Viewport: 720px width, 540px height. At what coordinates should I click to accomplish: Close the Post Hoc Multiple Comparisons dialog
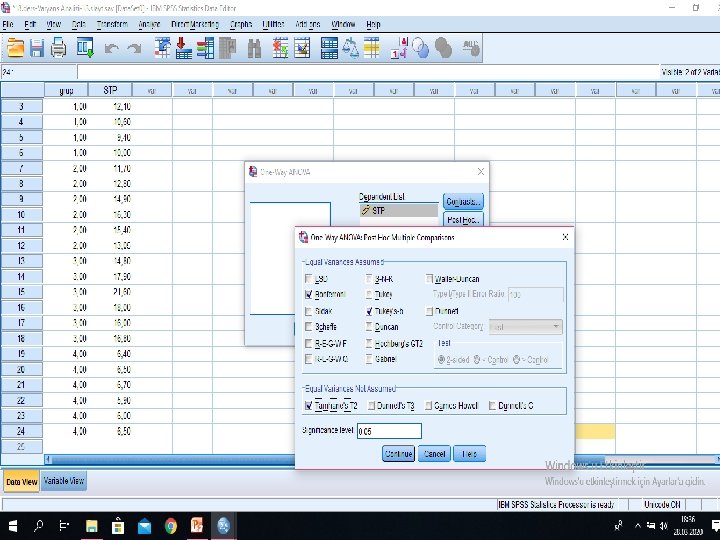coord(565,237)
